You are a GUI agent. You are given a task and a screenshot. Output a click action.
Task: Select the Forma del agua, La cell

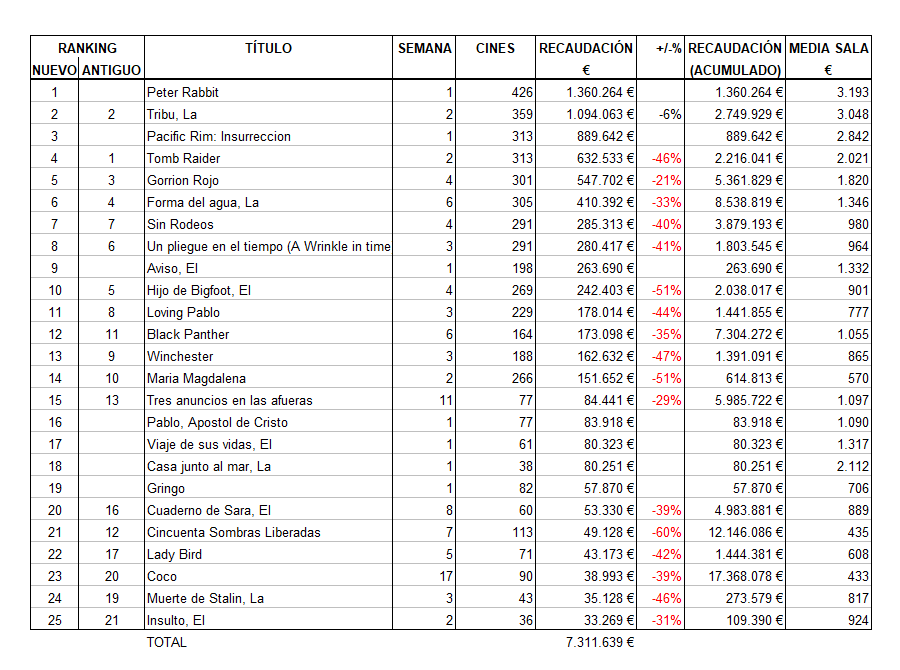coord(203,202)
